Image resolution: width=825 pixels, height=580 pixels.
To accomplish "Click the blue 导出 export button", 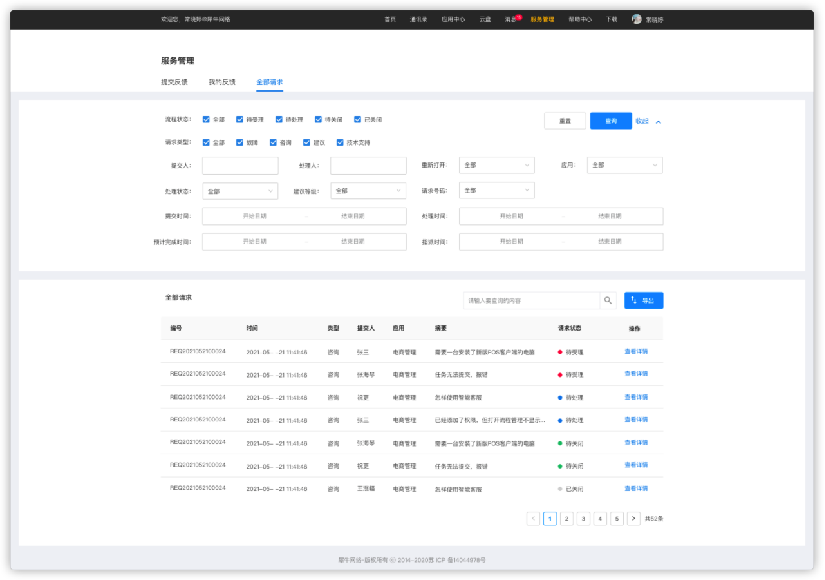I will pos(643,301).
